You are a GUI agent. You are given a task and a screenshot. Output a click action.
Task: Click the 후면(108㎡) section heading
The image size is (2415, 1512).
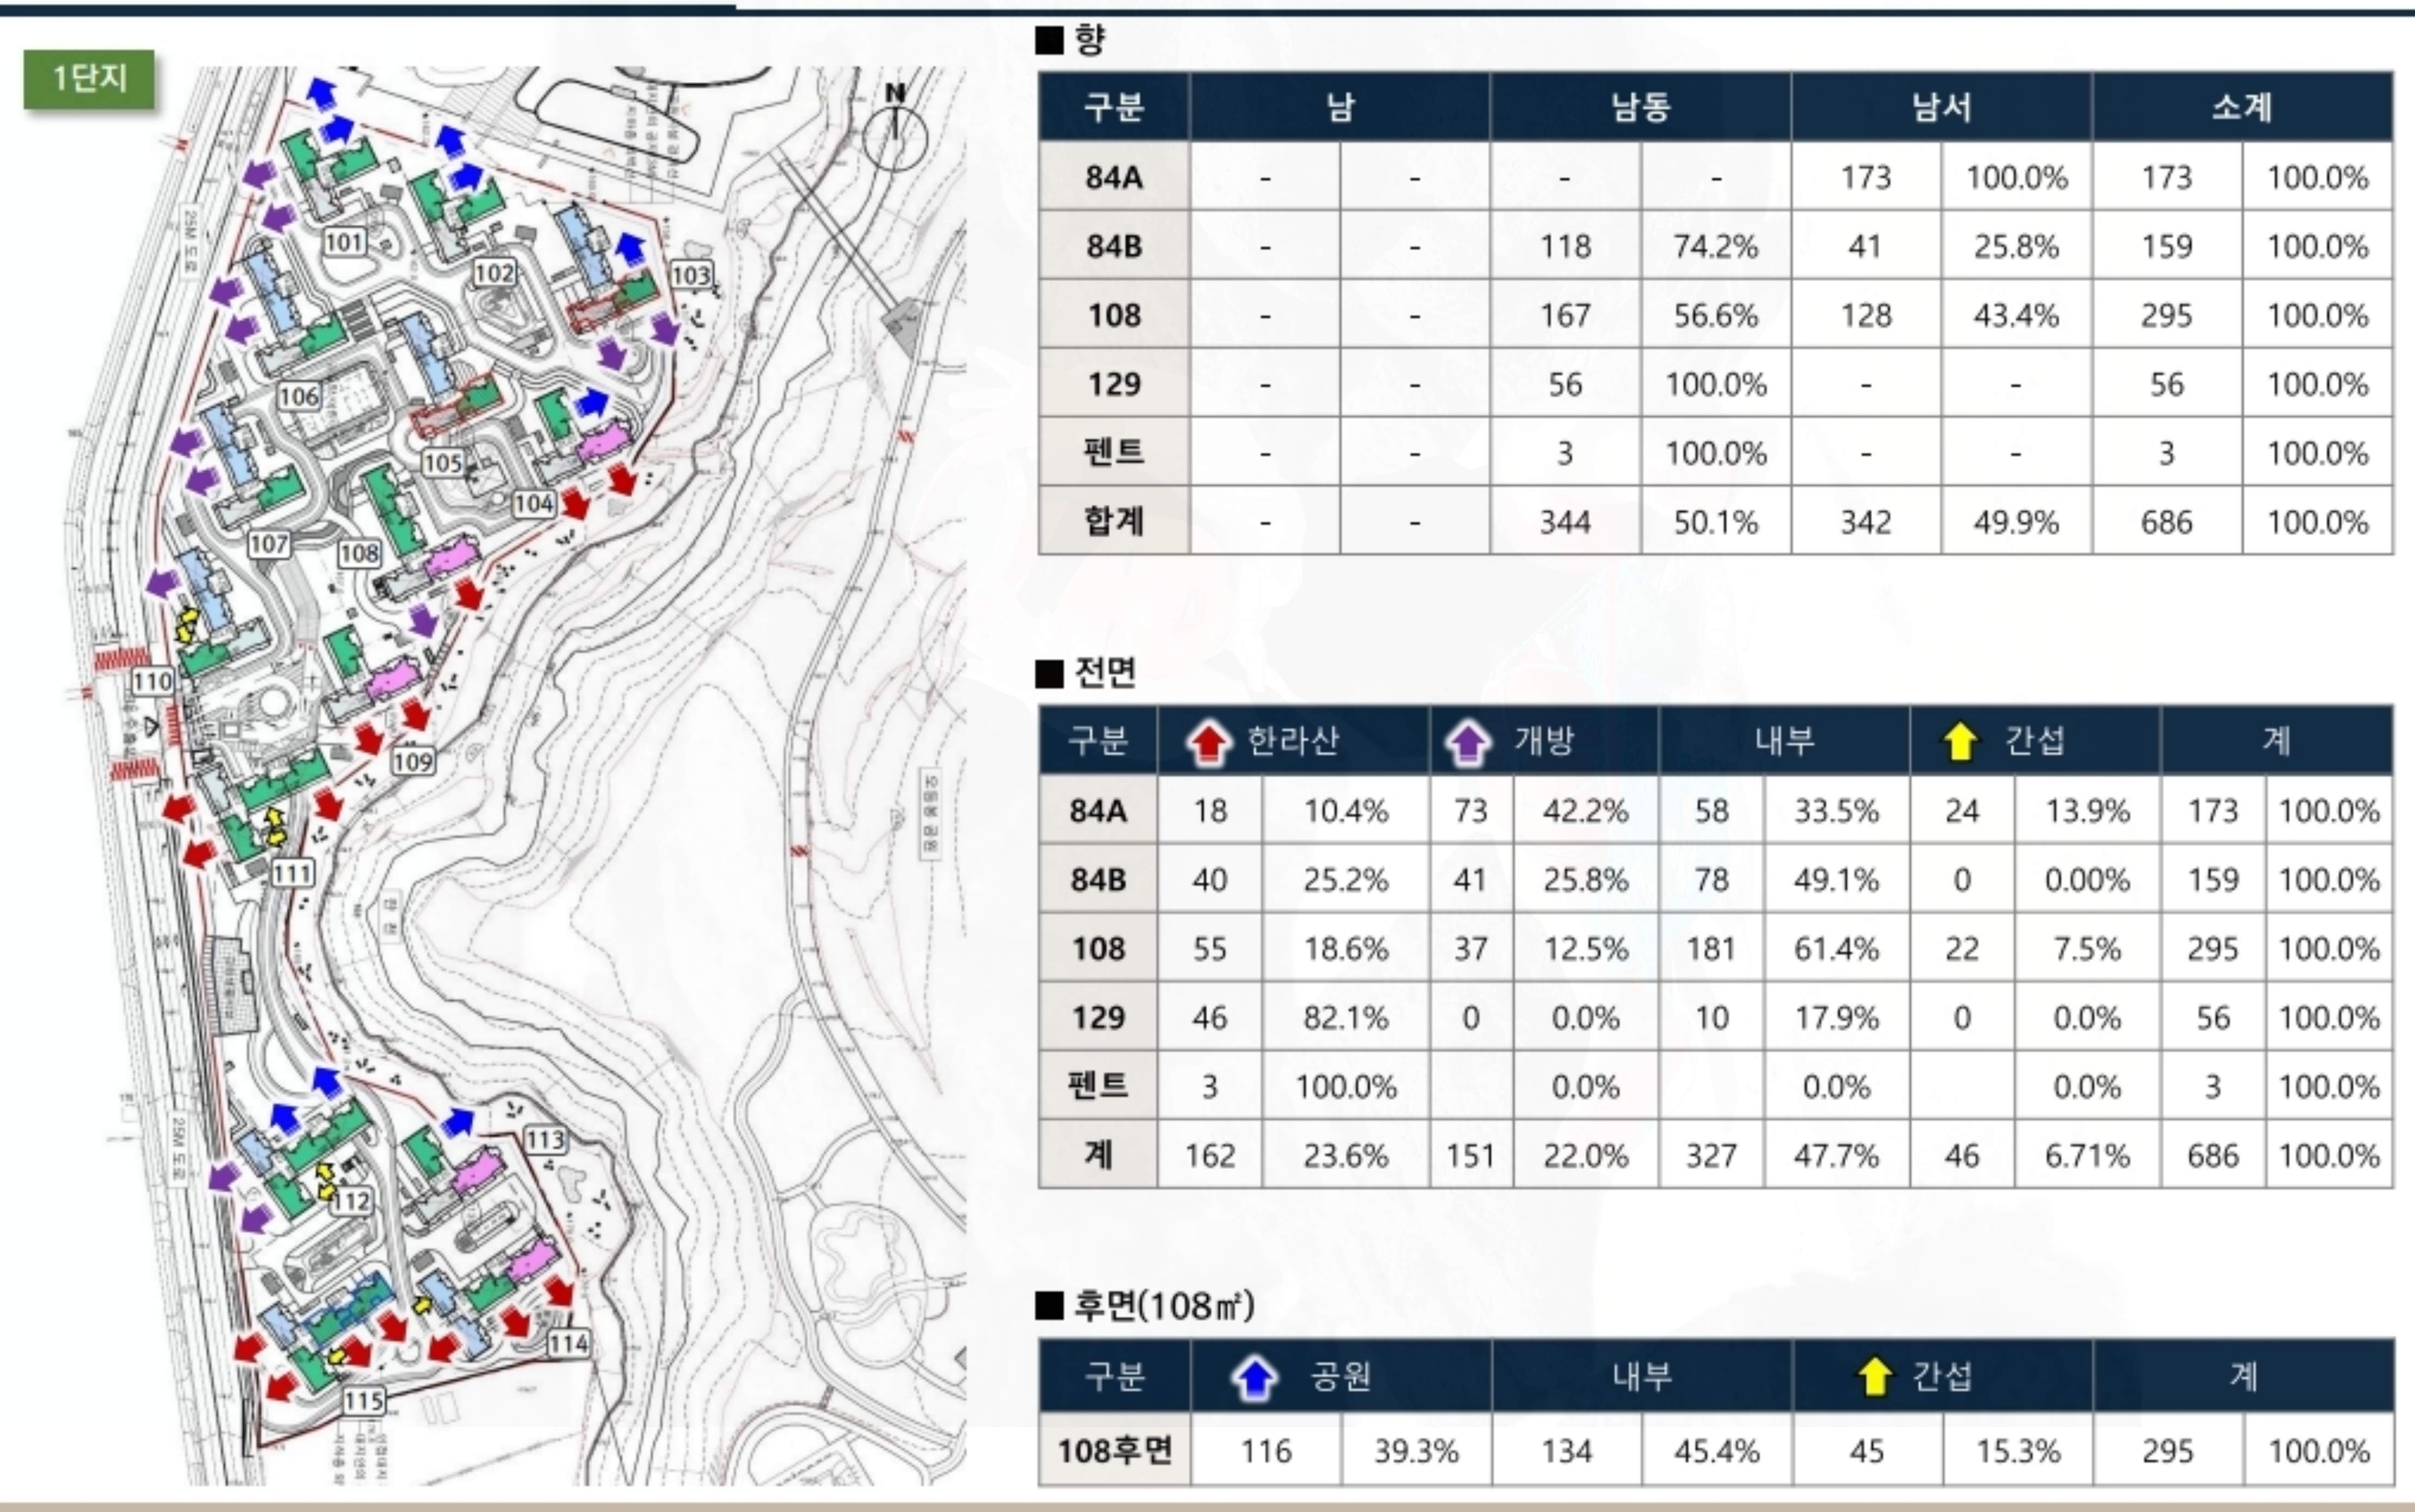1163,1305
